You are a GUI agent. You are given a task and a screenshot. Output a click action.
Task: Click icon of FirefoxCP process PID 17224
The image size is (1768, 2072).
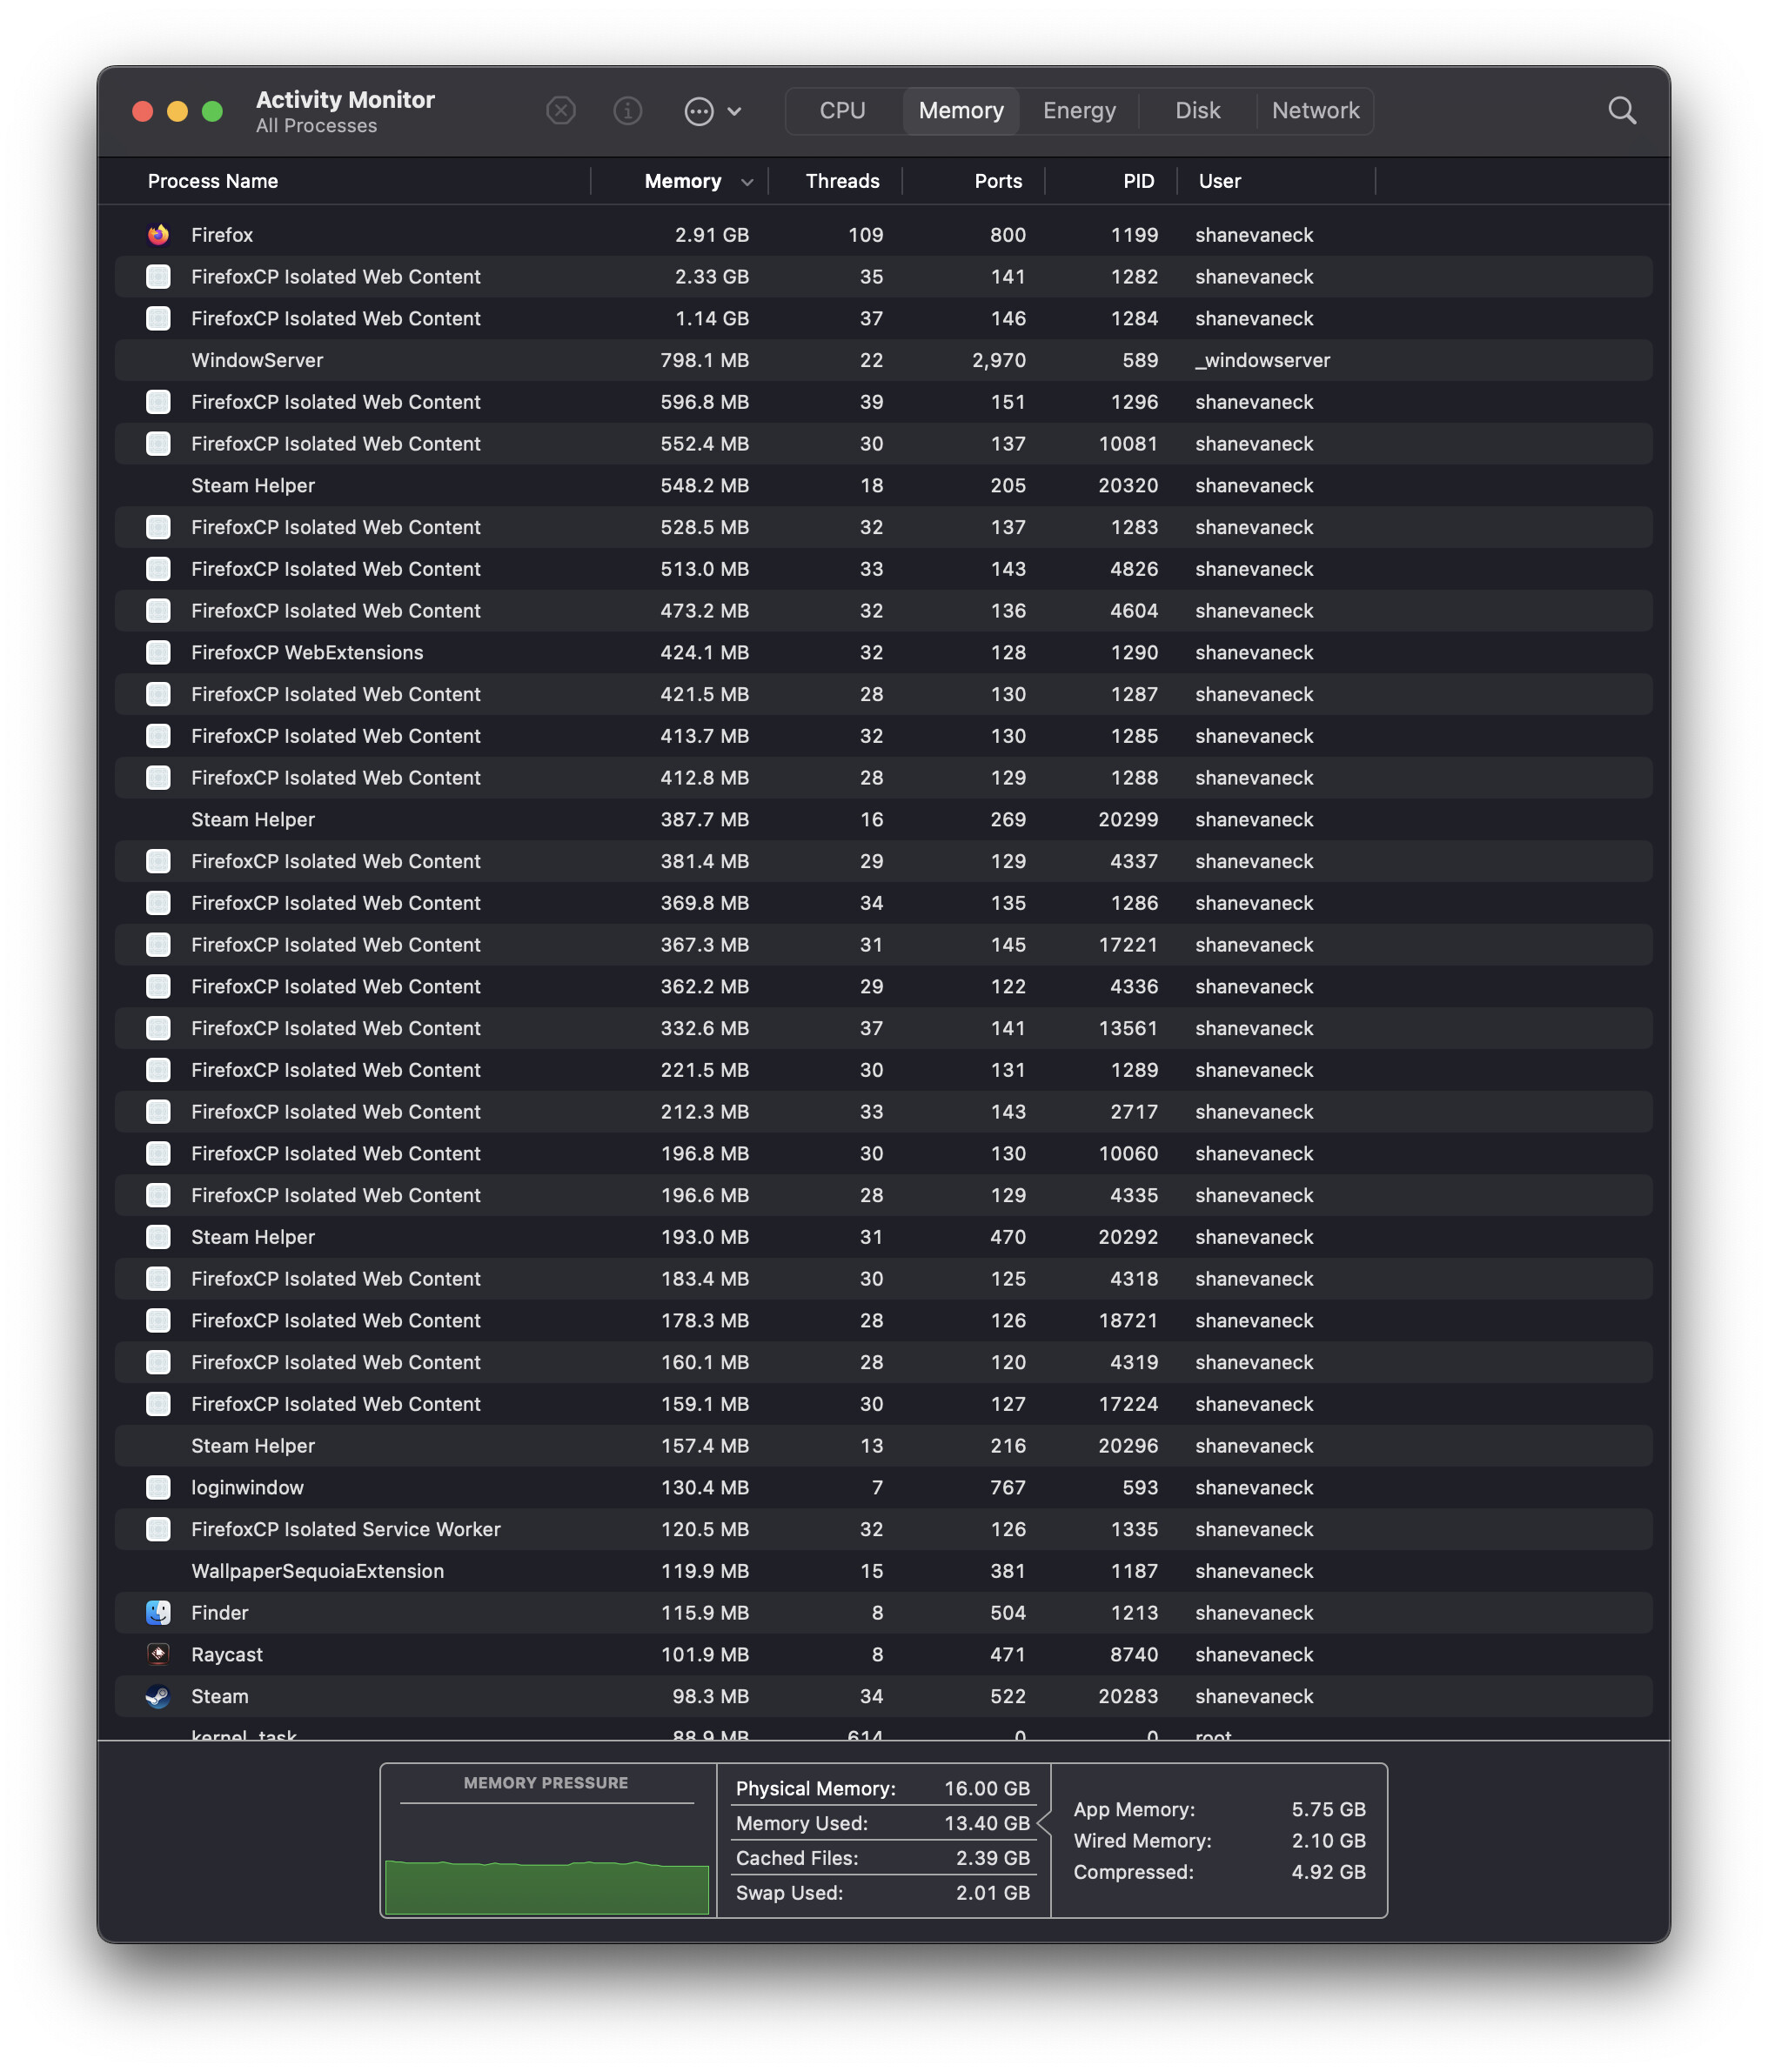click(158, 1405)
